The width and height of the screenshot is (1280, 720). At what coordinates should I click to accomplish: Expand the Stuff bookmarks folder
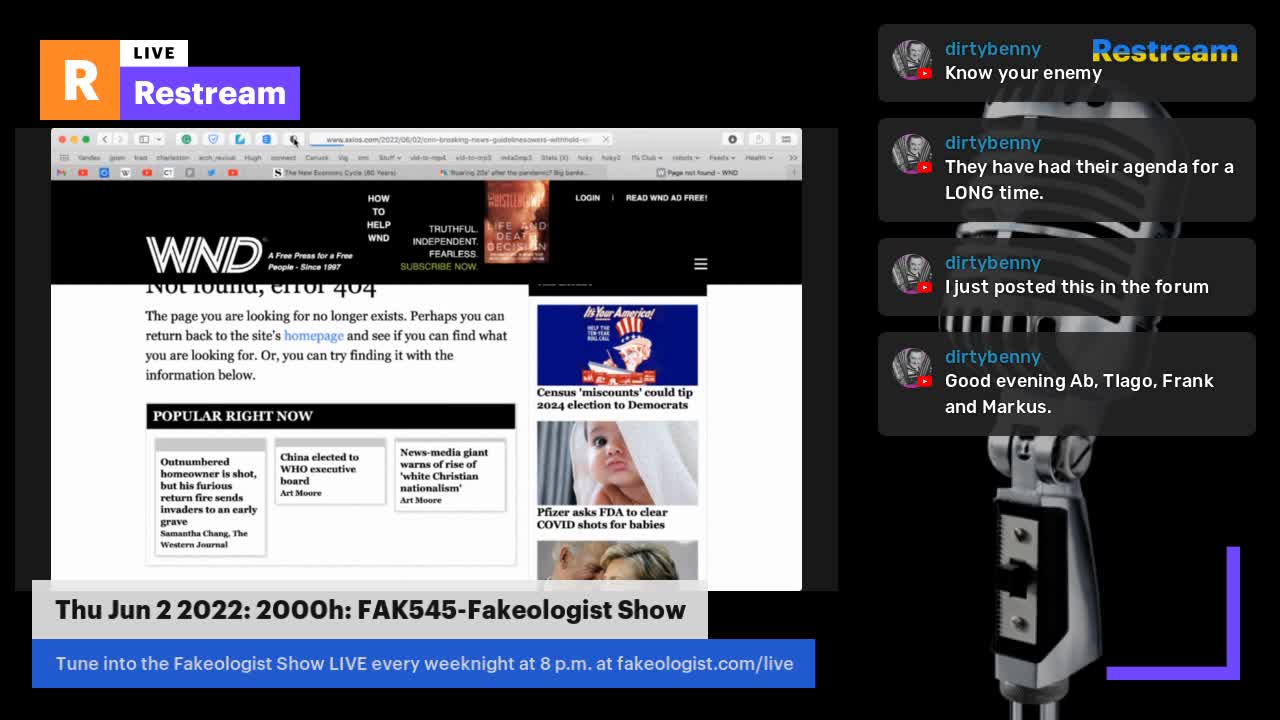(389, 157)
